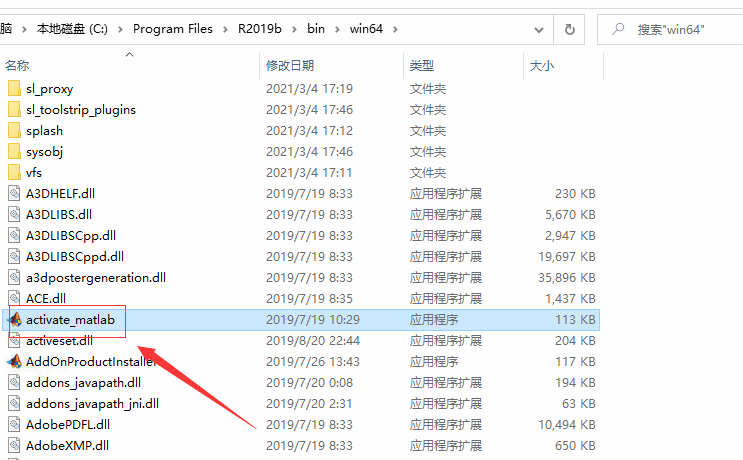Image resolution: width=743 pixels, height=460 pixels.
Task: Navigate to bin breadcrumb
Action: tap(316, 29)
